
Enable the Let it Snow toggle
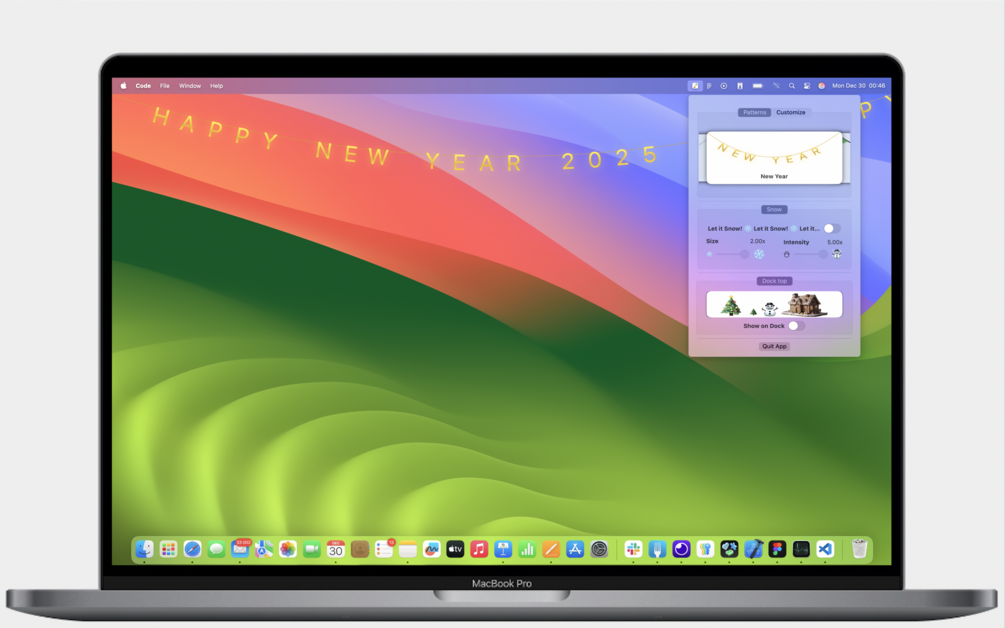point(831,228)
